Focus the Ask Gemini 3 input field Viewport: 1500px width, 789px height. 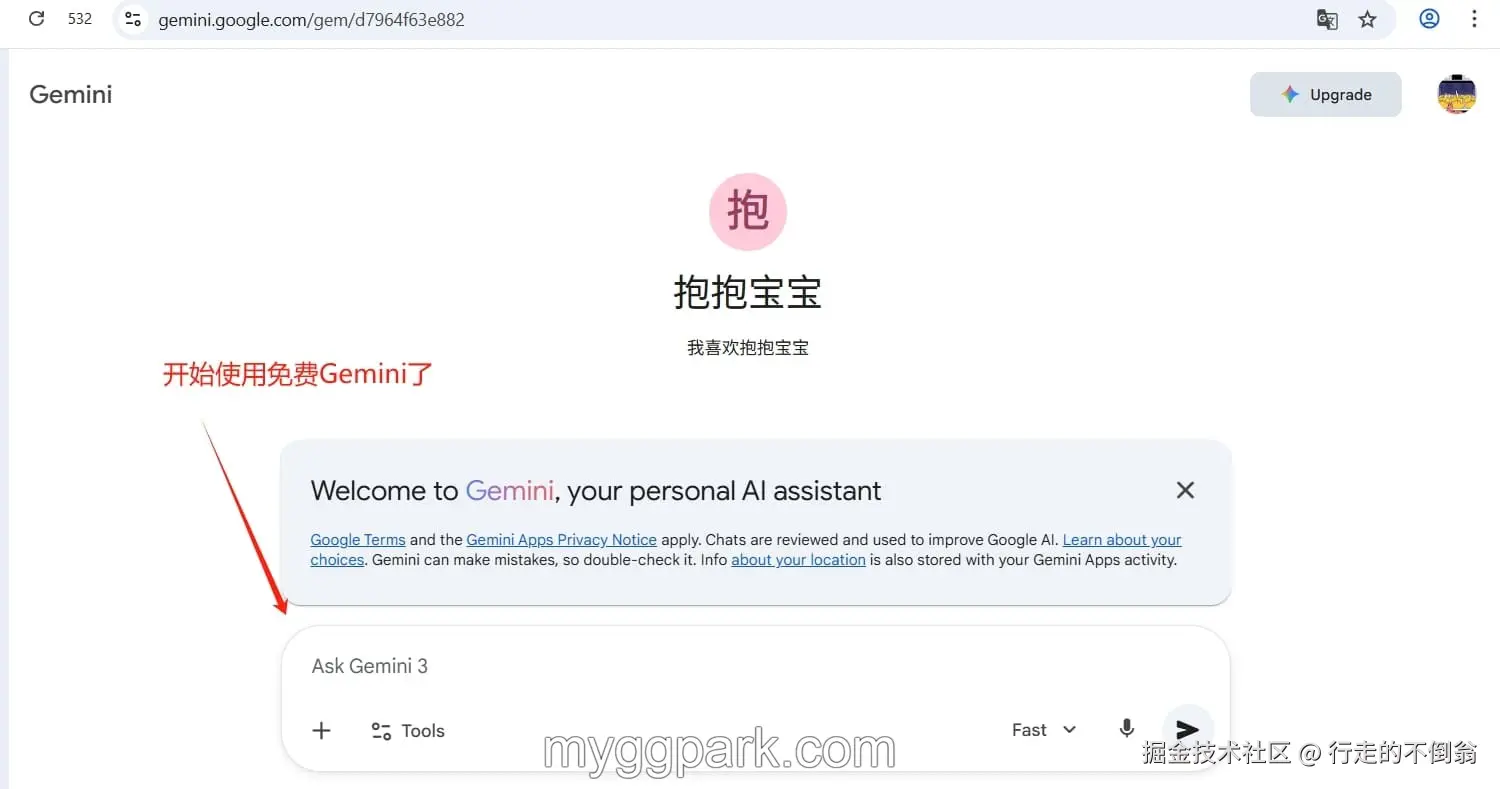coord(755,666)
